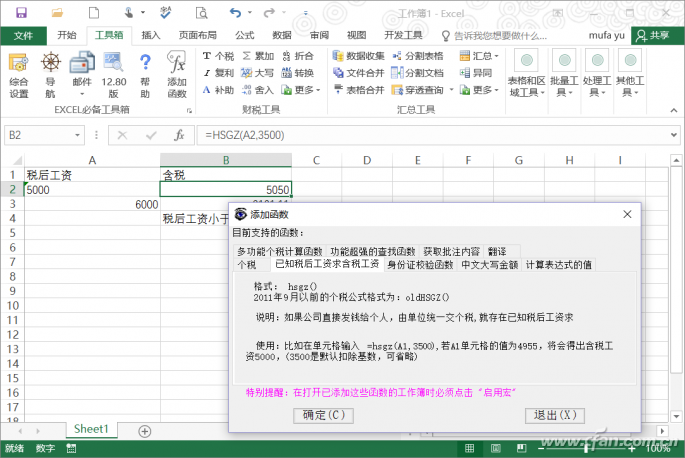Switch to 数据 ribbon tab

[282, 35]
